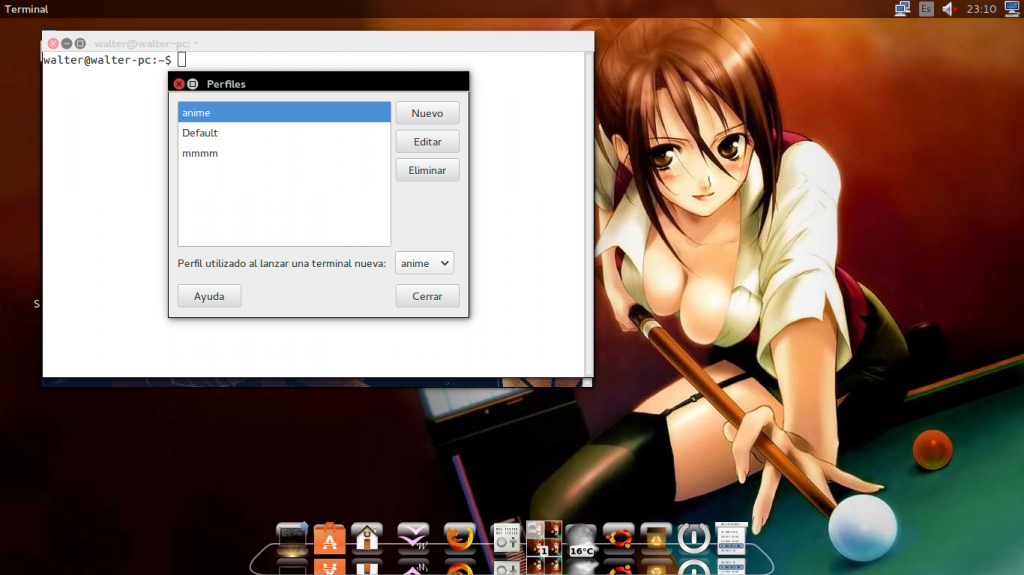Select the anime profile in the list
This screenshot has width=1024, height=575.
coord(284,112)
